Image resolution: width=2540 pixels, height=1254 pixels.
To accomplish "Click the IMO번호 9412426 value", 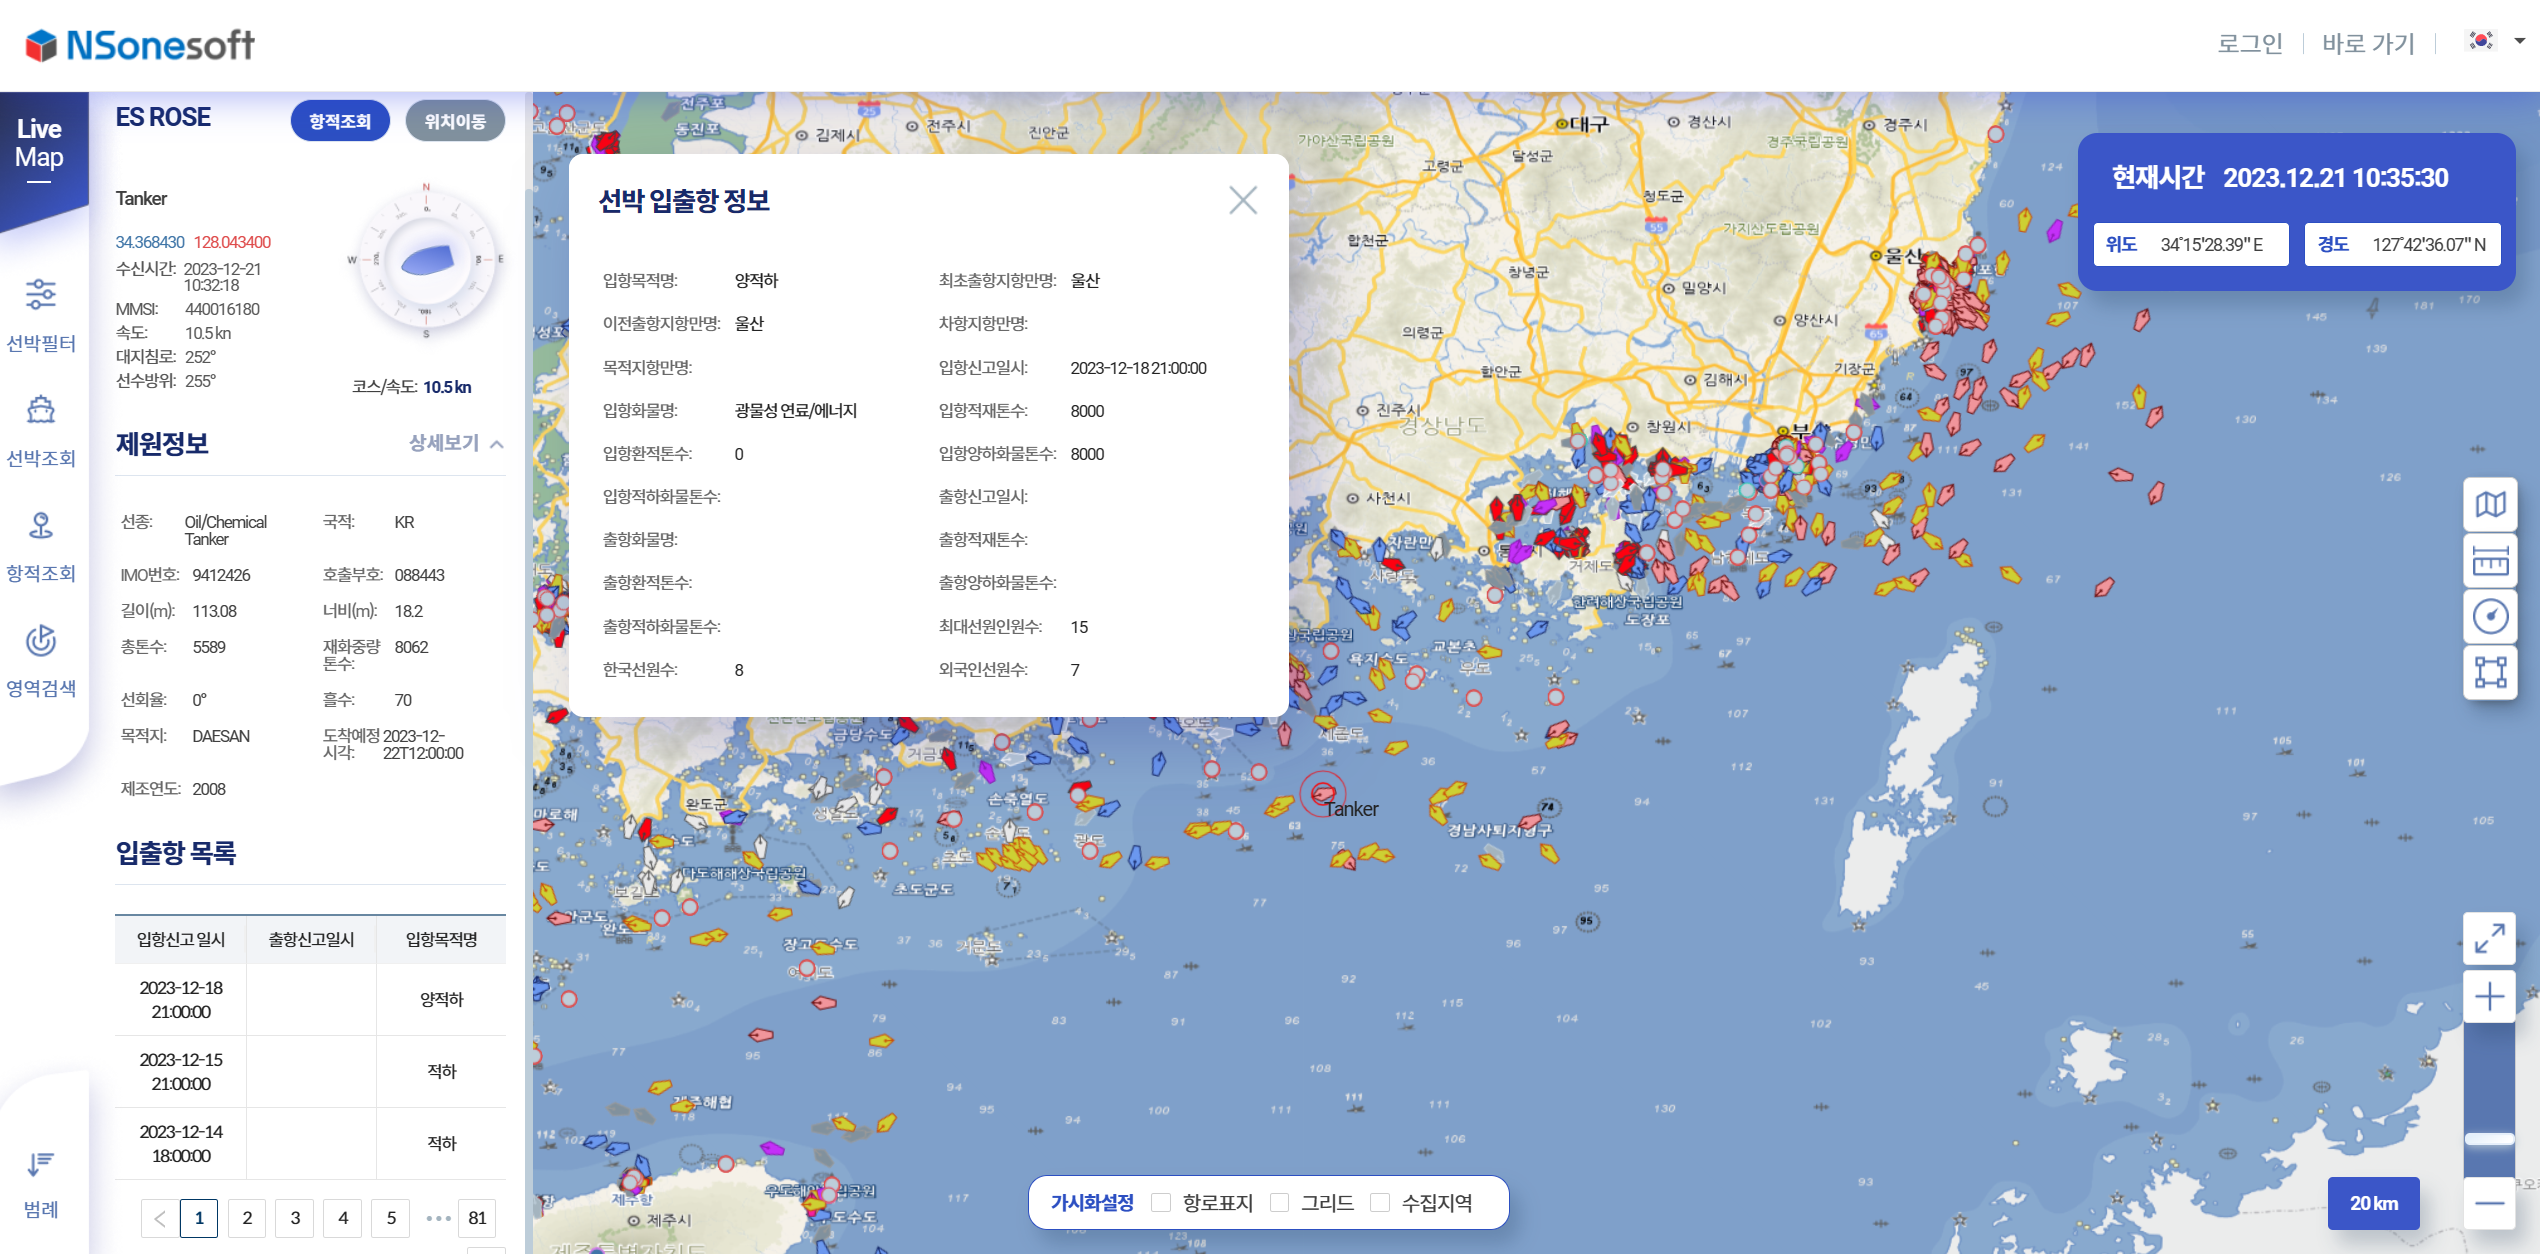I will [221, 575].
